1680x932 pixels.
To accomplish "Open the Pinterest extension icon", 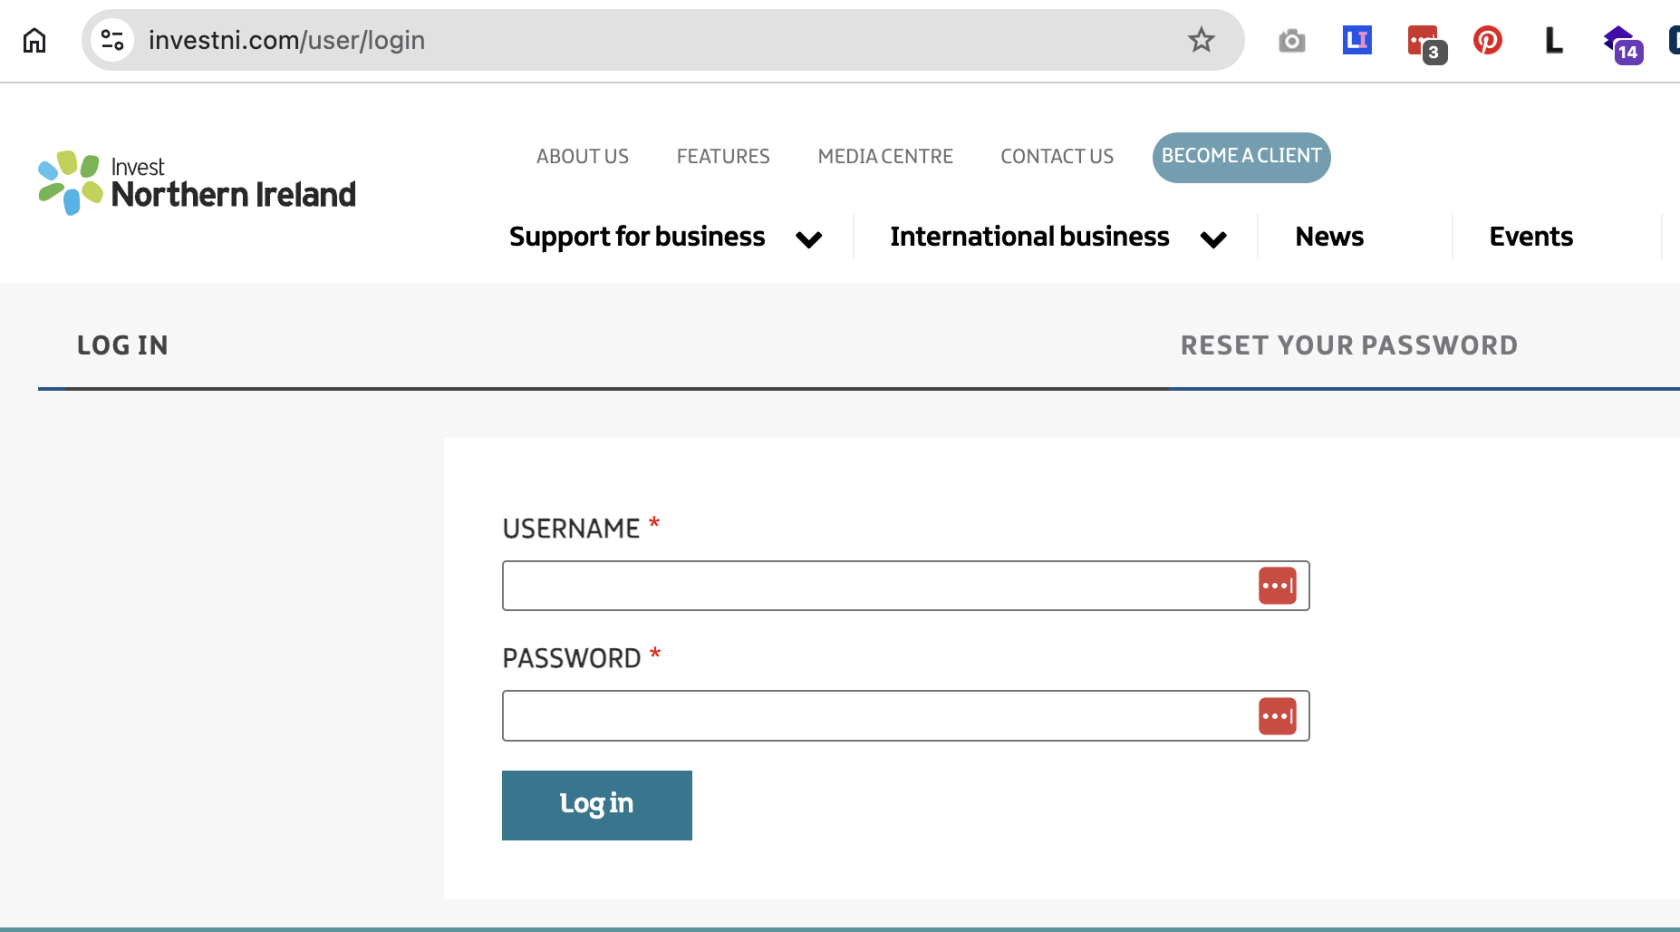I will [1487, 40].
